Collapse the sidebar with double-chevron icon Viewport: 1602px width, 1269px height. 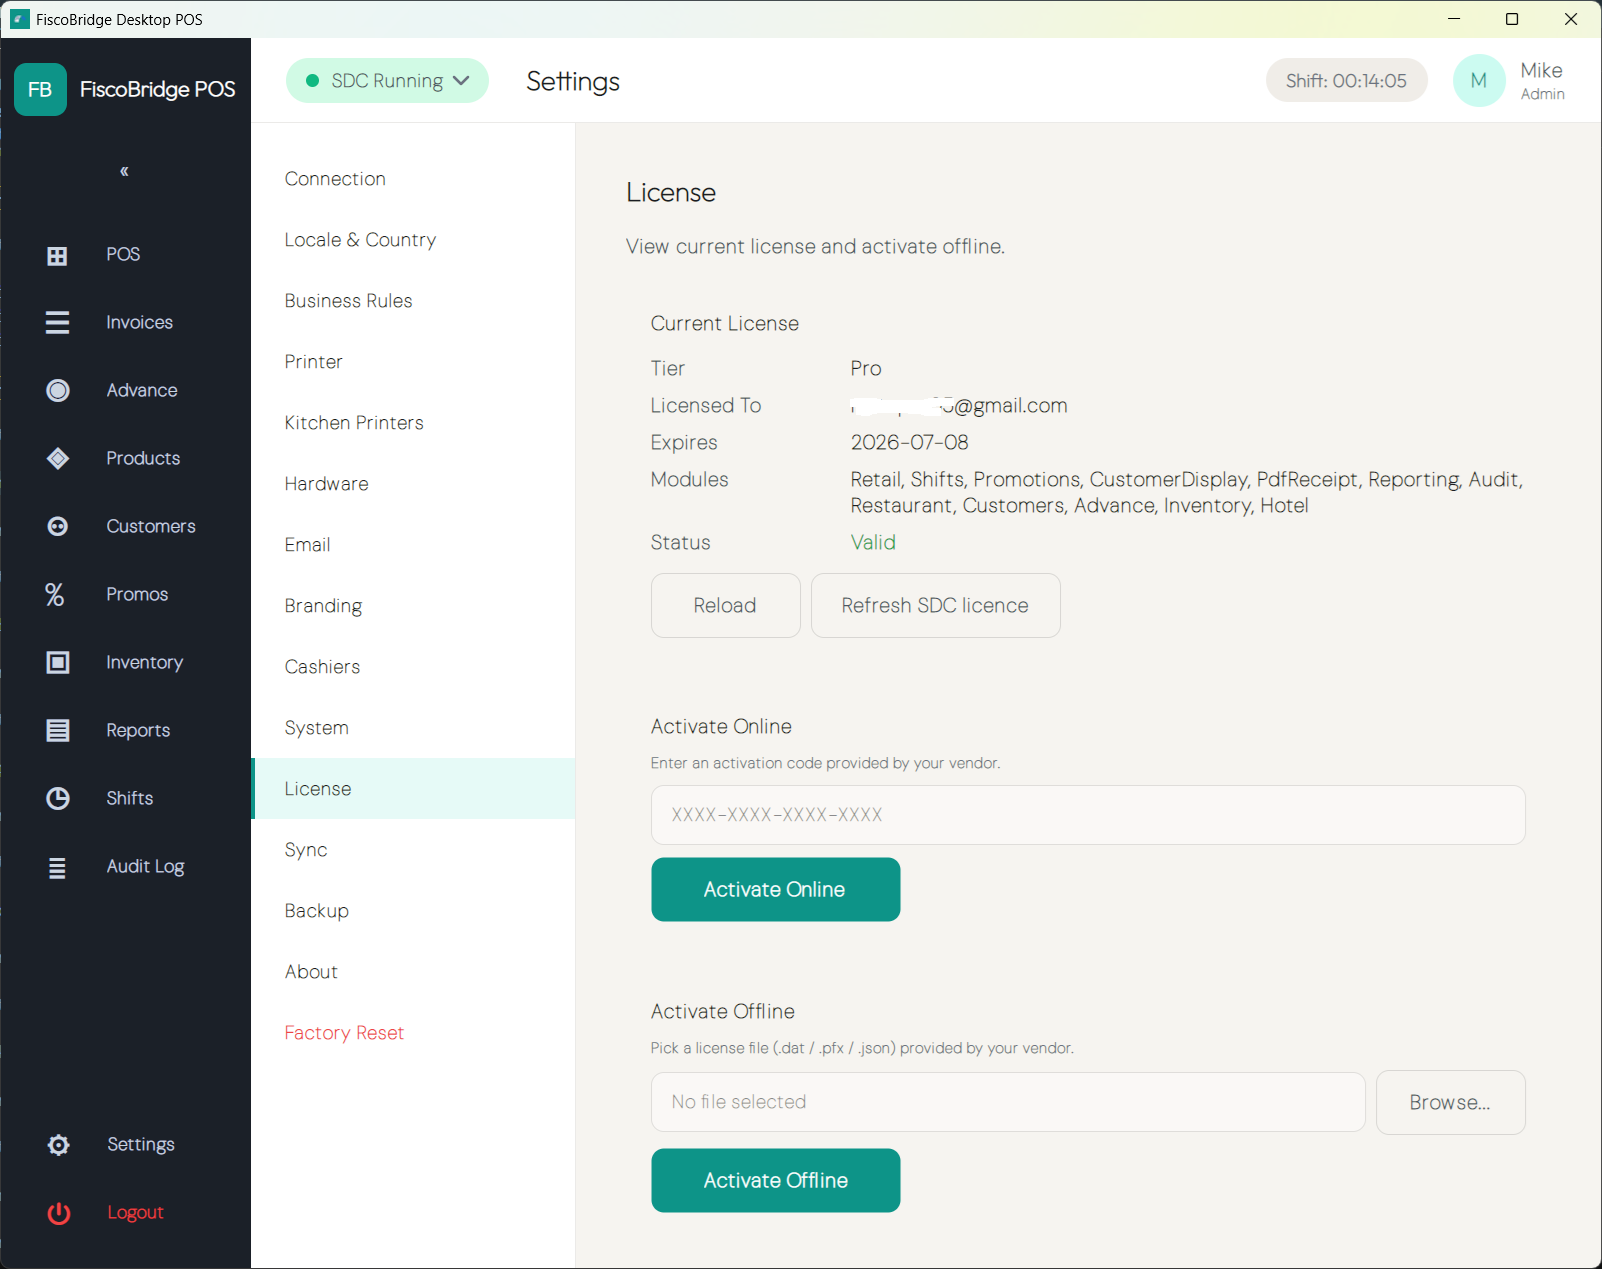click(124, 171)
